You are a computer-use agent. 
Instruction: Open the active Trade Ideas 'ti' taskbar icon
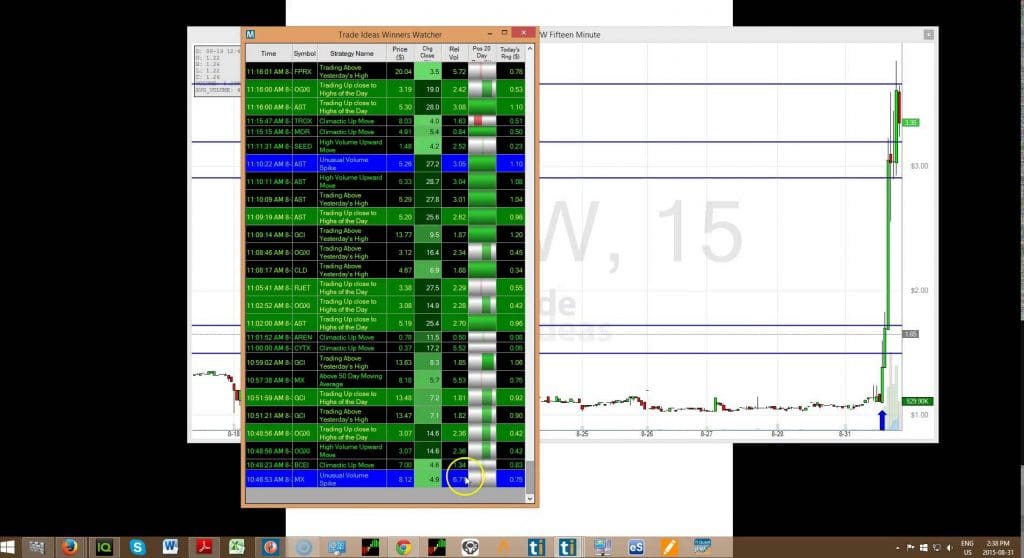pyautogui.click(x=568, y=547)
